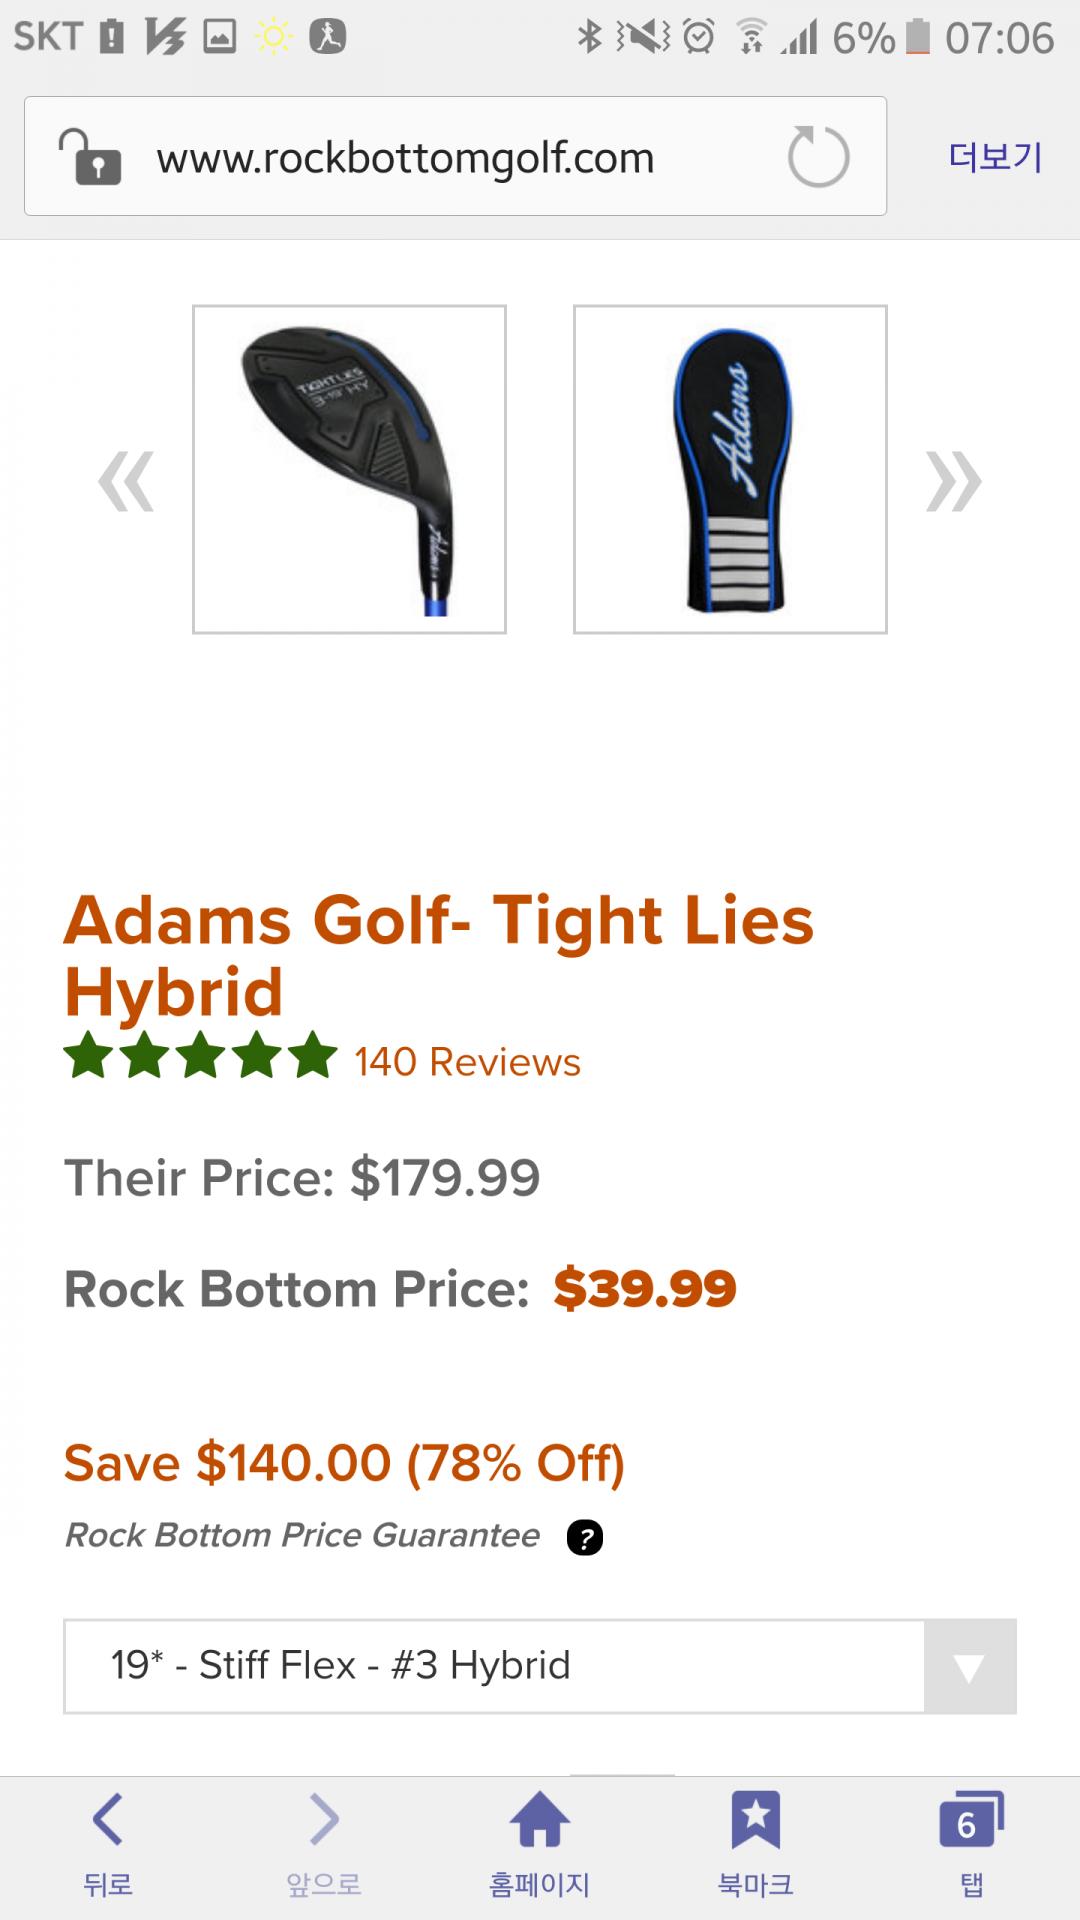
Task: Click the Rock Bottom Price Guarantee text
Action: [x=302, y=1535]
